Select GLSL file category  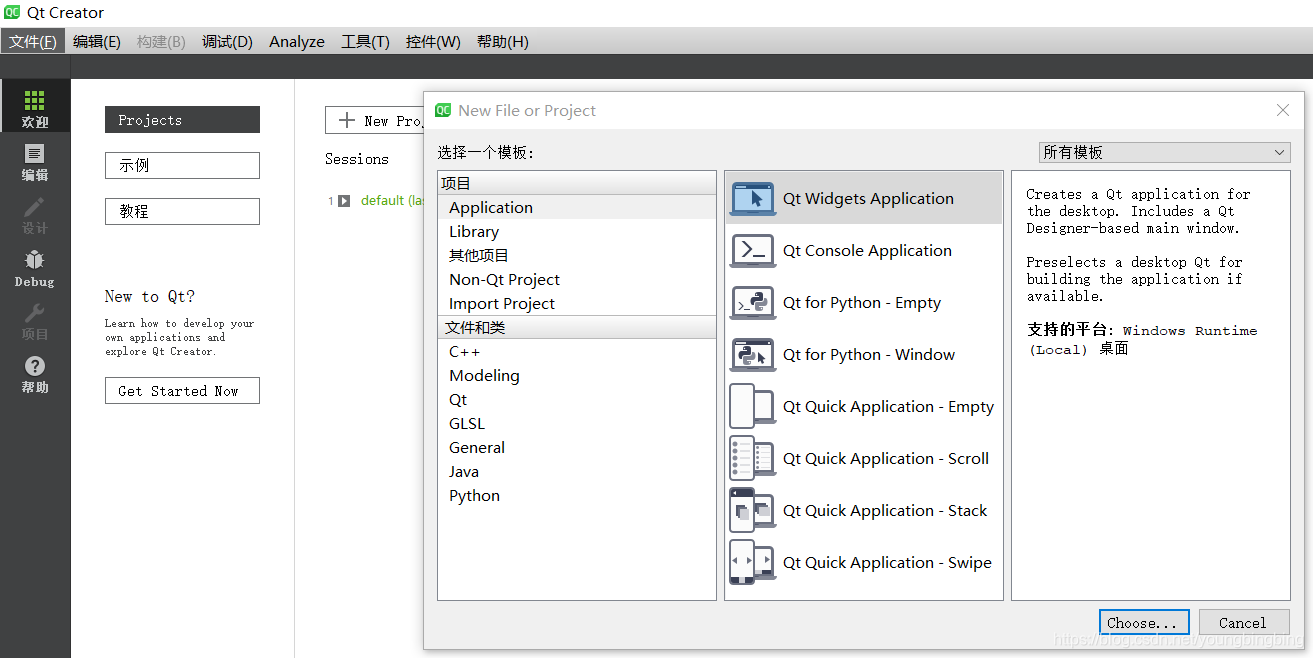(x=577, y=423)
